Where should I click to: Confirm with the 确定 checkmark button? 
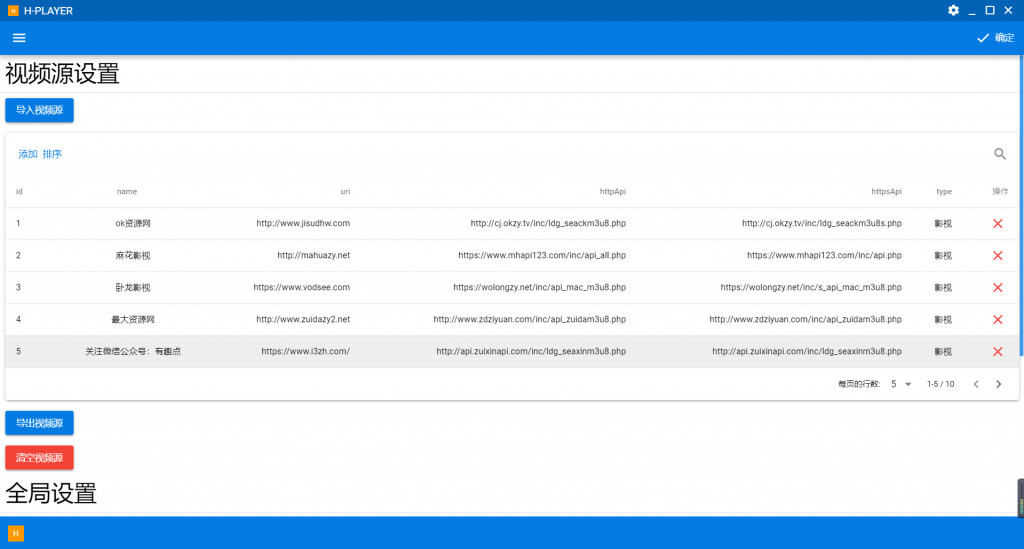pos(995,38)
